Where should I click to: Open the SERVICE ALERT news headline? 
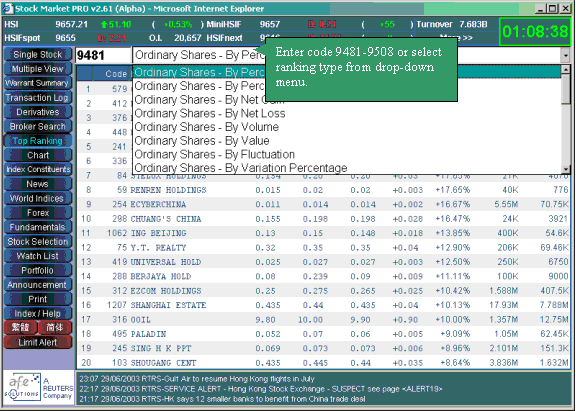[261, 389]
